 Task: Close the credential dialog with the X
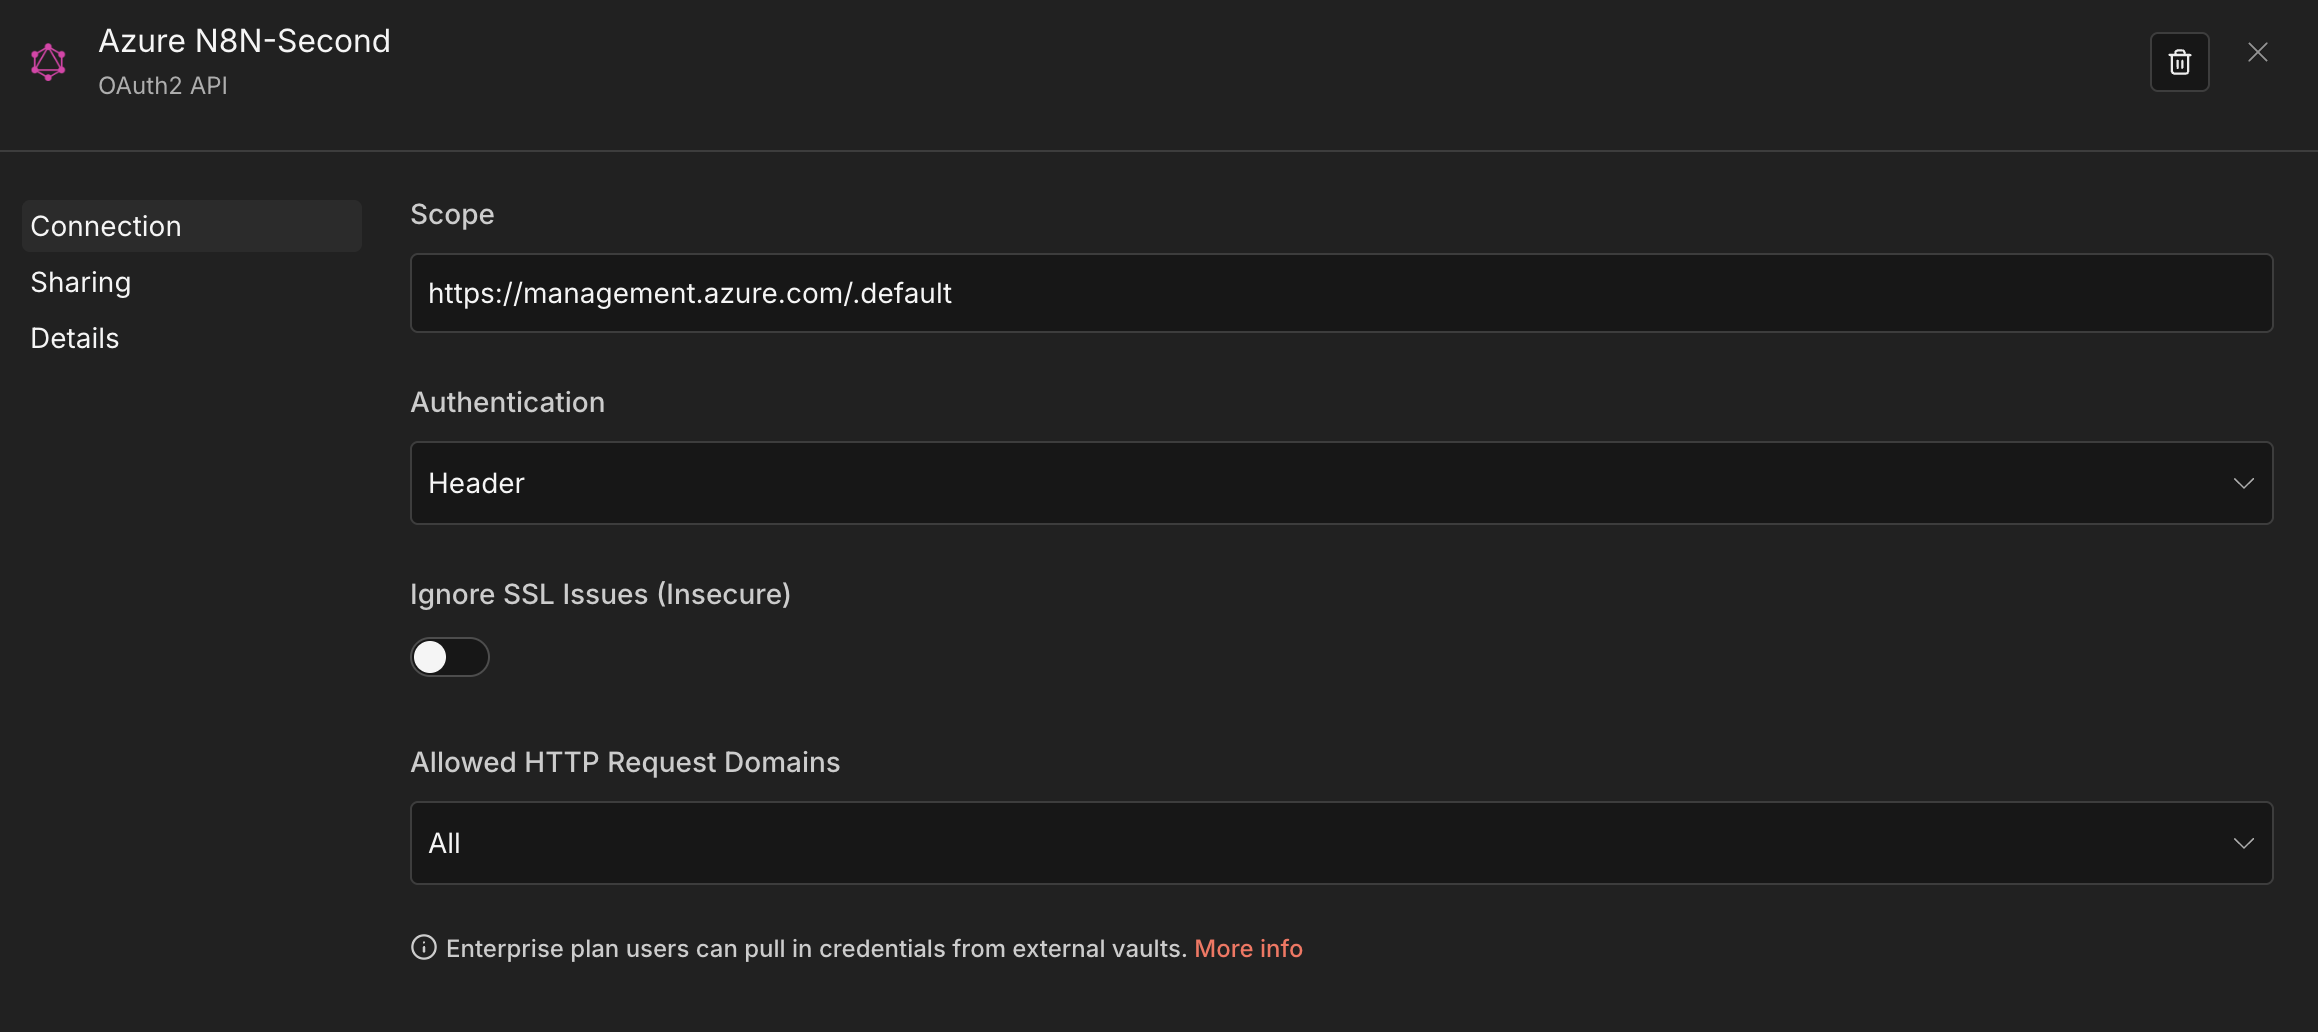click(x=2258, y=52)
